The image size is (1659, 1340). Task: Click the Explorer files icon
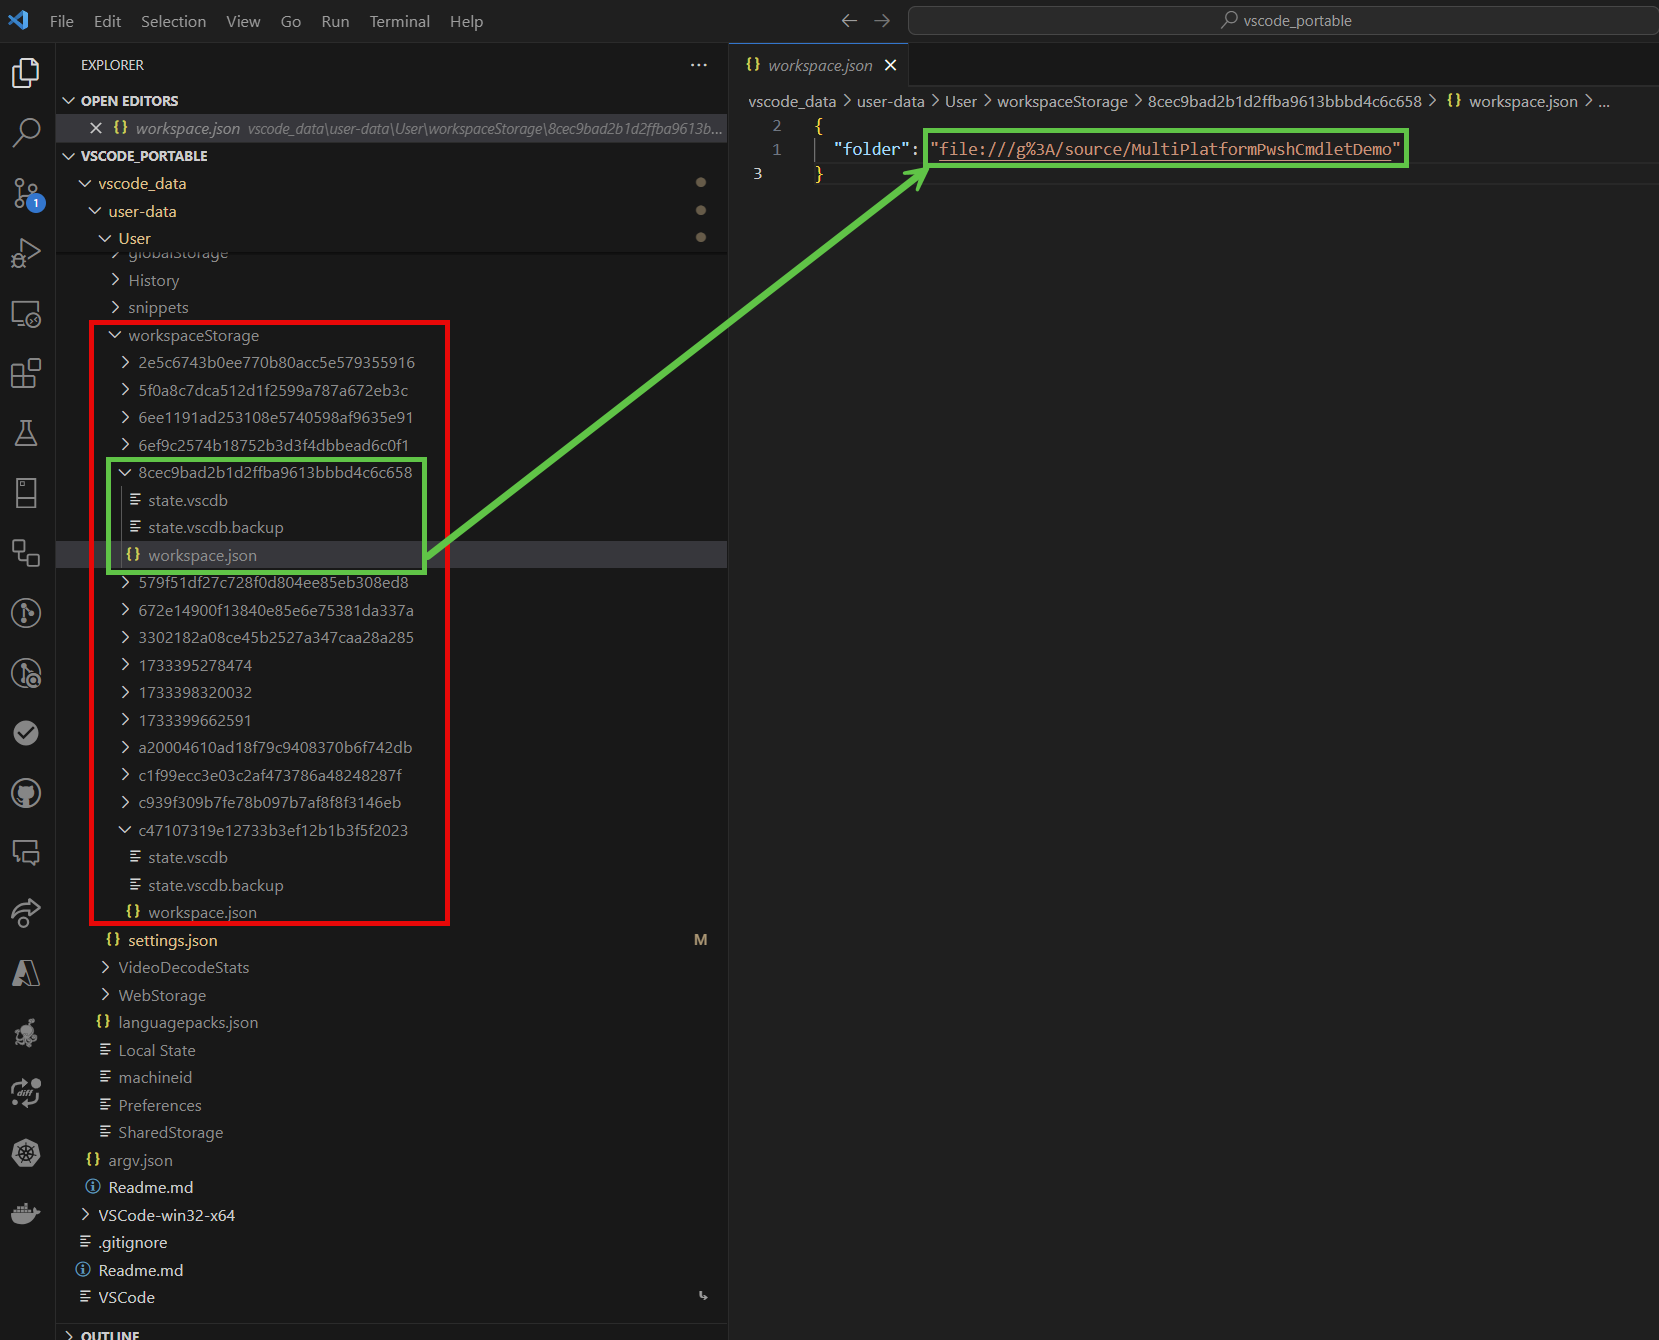tap(26, 73)
